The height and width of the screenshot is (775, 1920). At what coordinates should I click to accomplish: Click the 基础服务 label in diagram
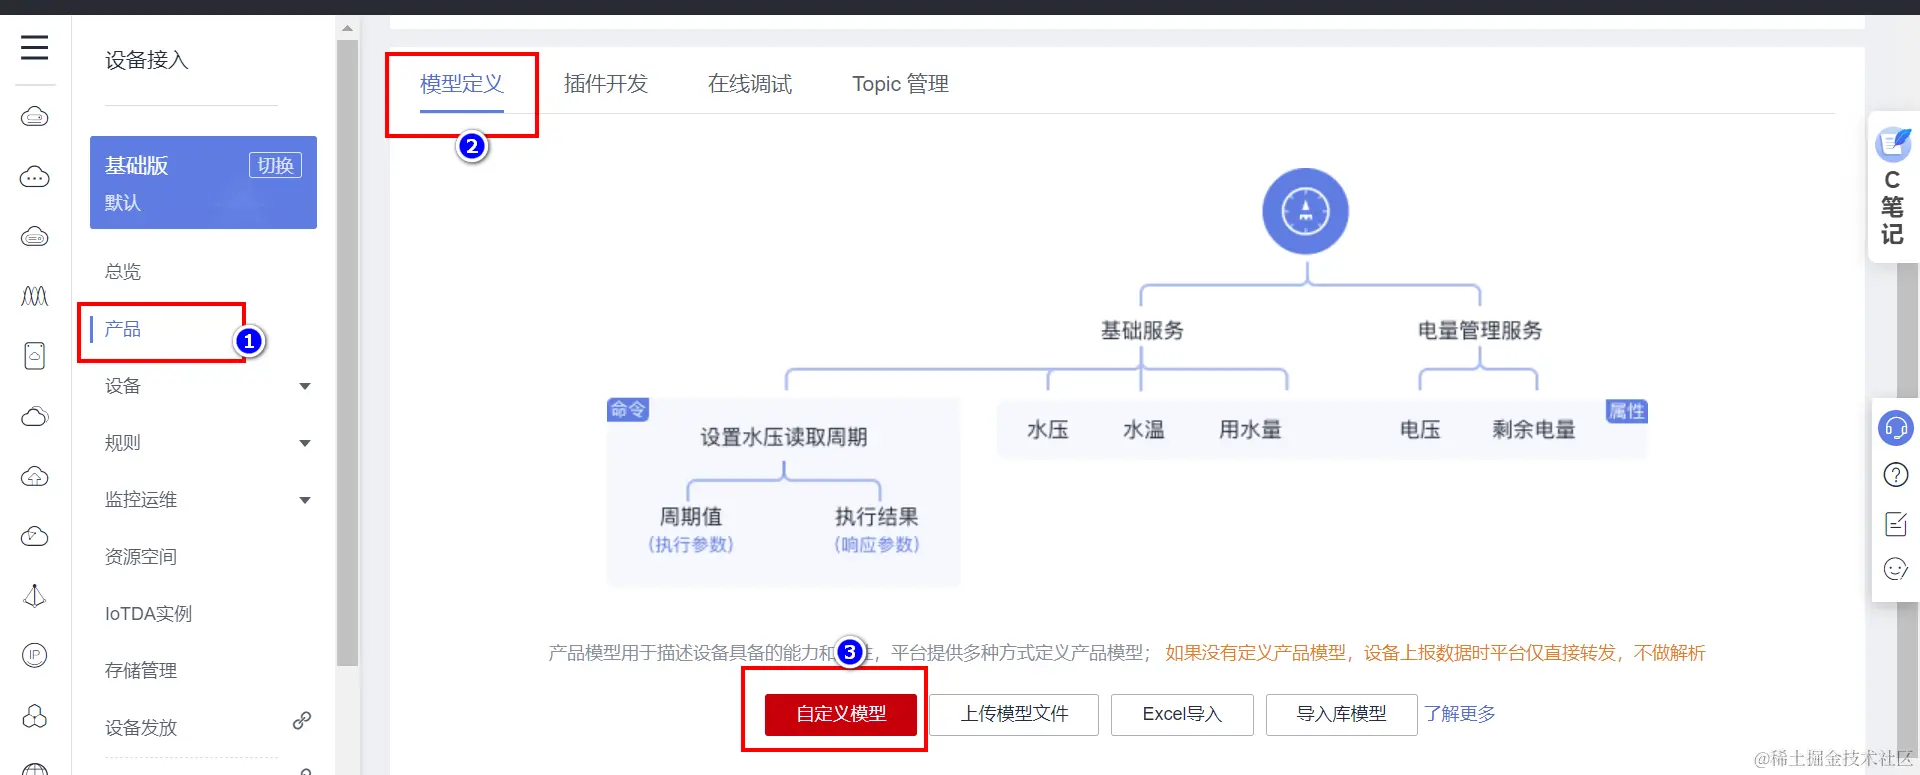tap(1142, 330)
